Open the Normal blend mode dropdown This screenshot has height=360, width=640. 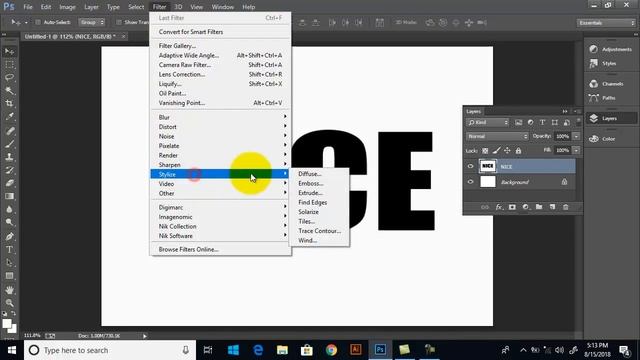(497, 136)
